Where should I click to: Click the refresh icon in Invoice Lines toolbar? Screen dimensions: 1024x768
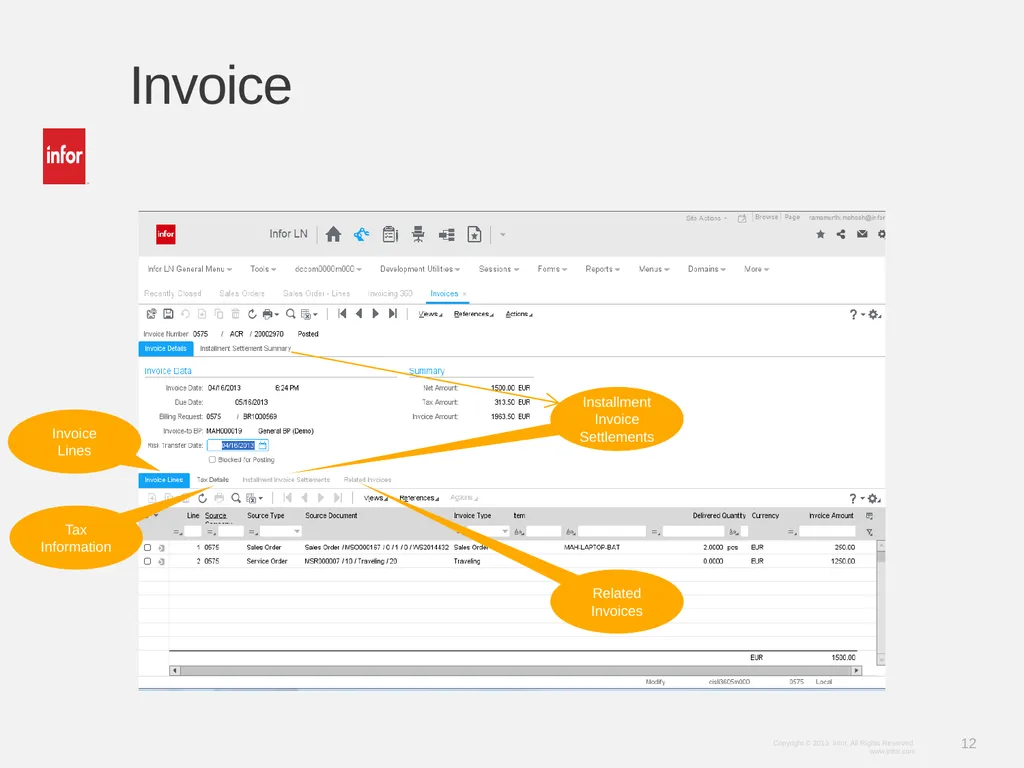(x=202, y=498)
